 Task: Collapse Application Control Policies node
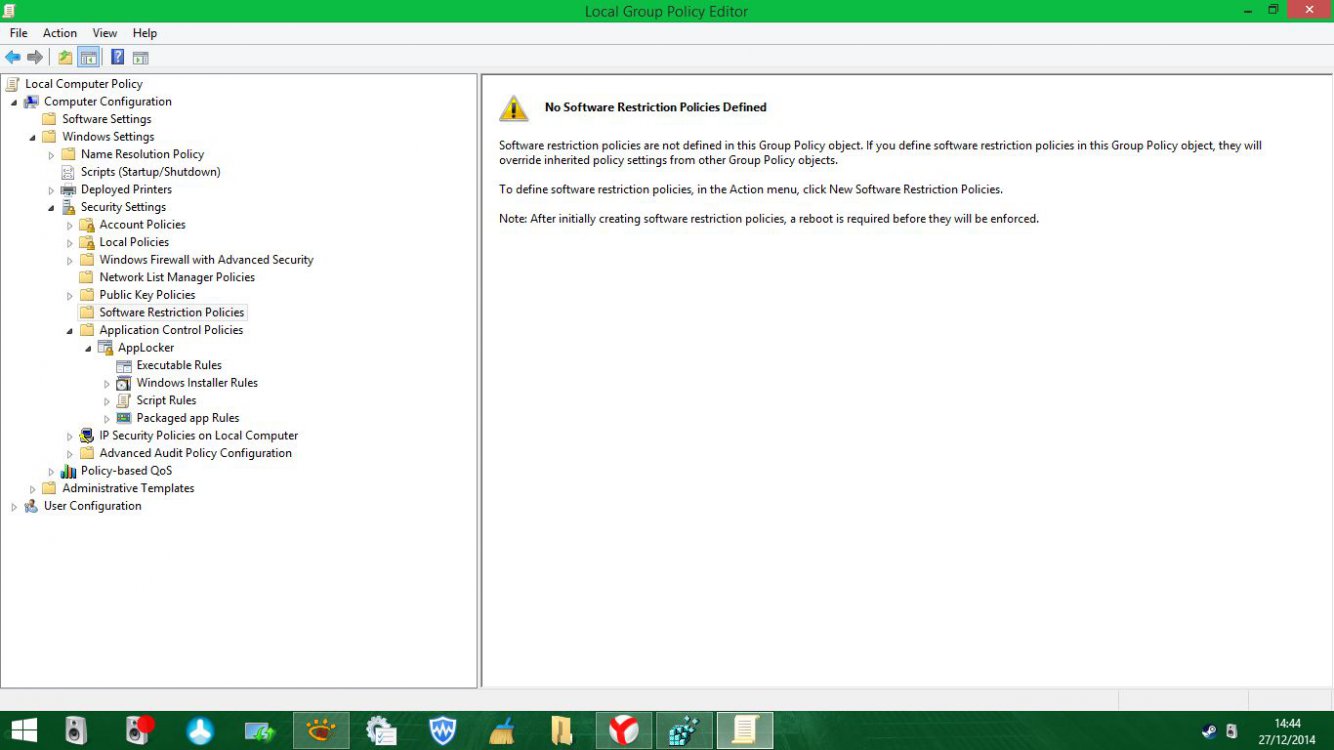[x=70, y=331]
